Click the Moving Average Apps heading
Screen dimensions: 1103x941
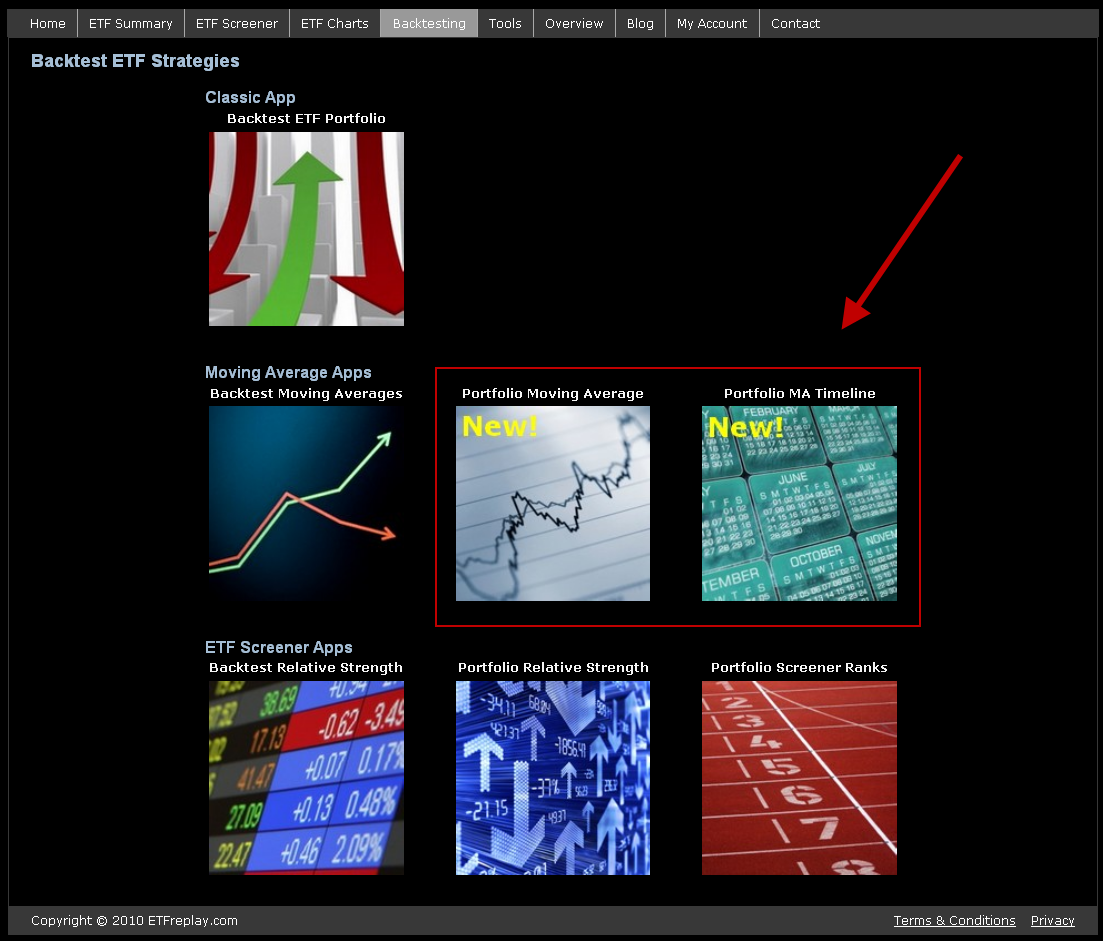tap(288, 372)
